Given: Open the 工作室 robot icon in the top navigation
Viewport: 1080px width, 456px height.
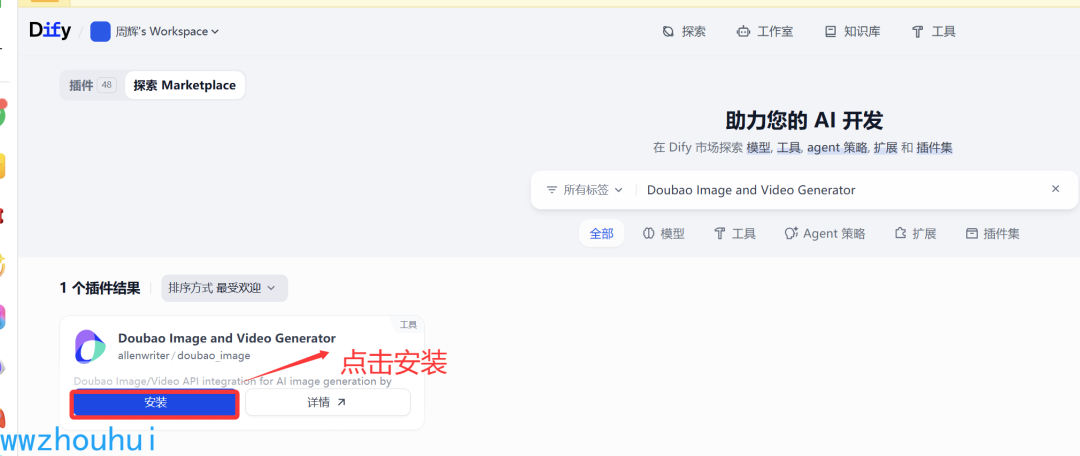Looking at the screenshot, I should pos(743,32).
